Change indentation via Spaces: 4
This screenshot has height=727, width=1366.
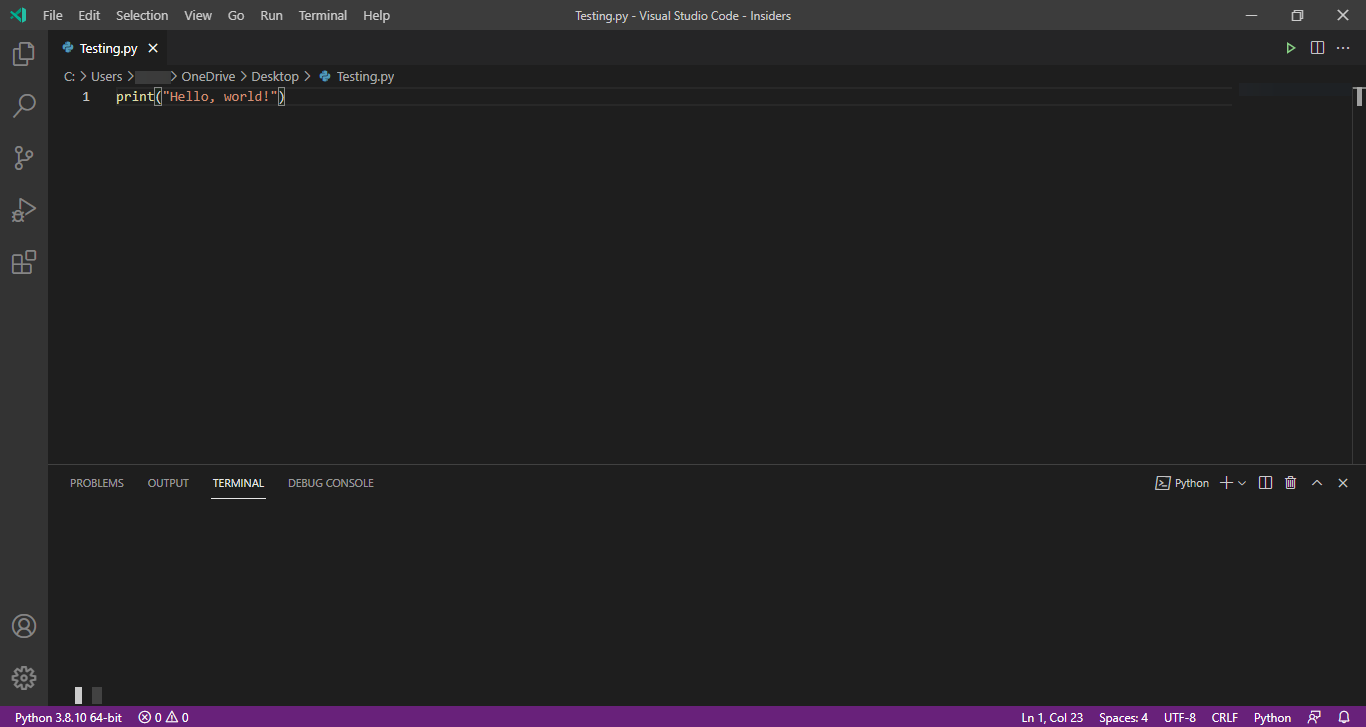1122,717
